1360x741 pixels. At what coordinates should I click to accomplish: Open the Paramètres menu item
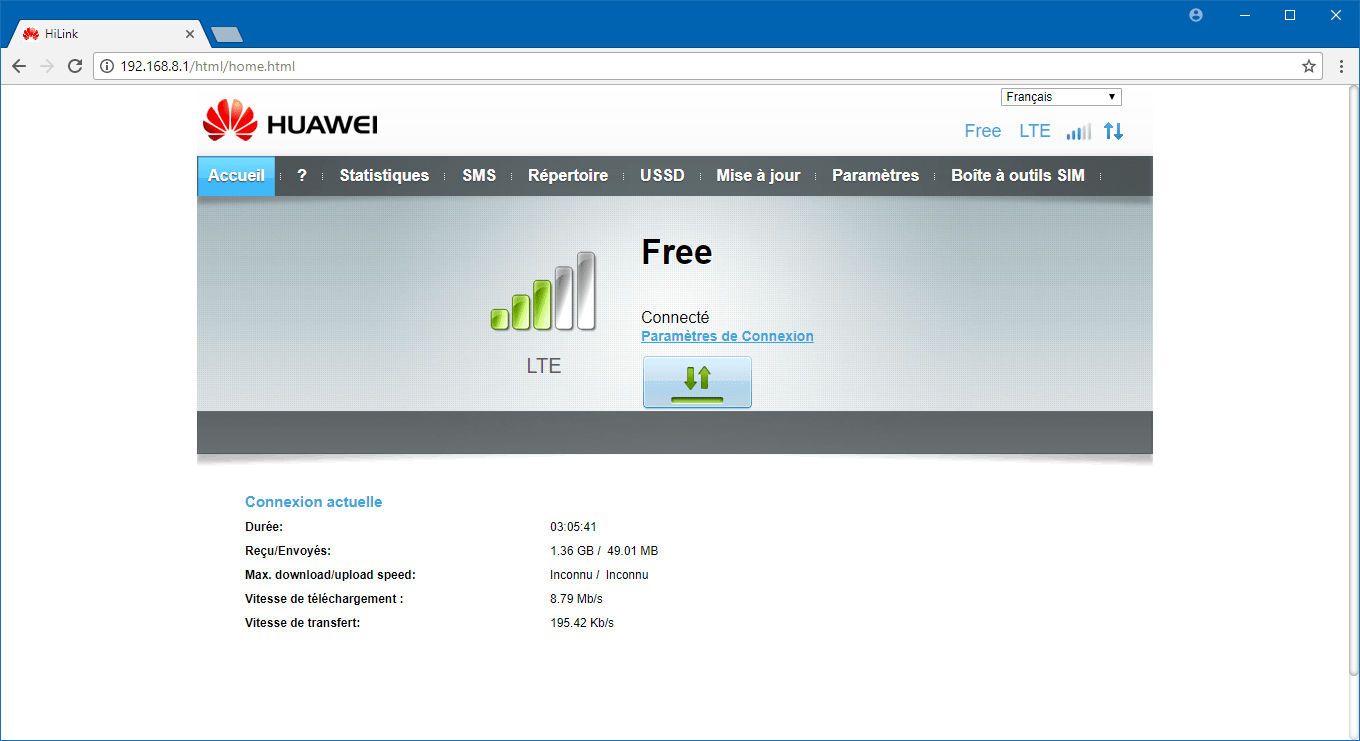pos(875,176)
